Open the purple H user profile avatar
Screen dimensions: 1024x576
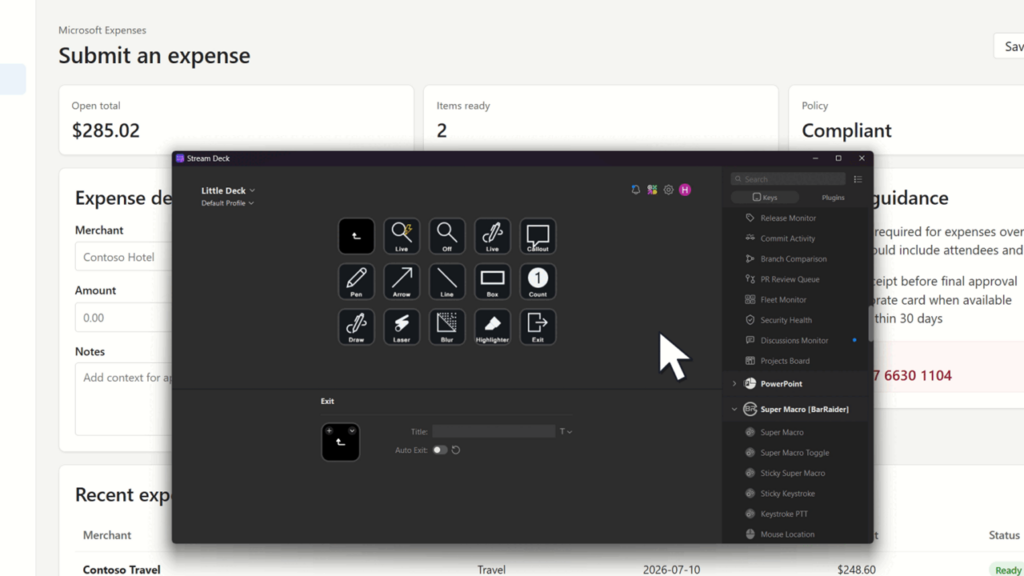pos(684,189)
